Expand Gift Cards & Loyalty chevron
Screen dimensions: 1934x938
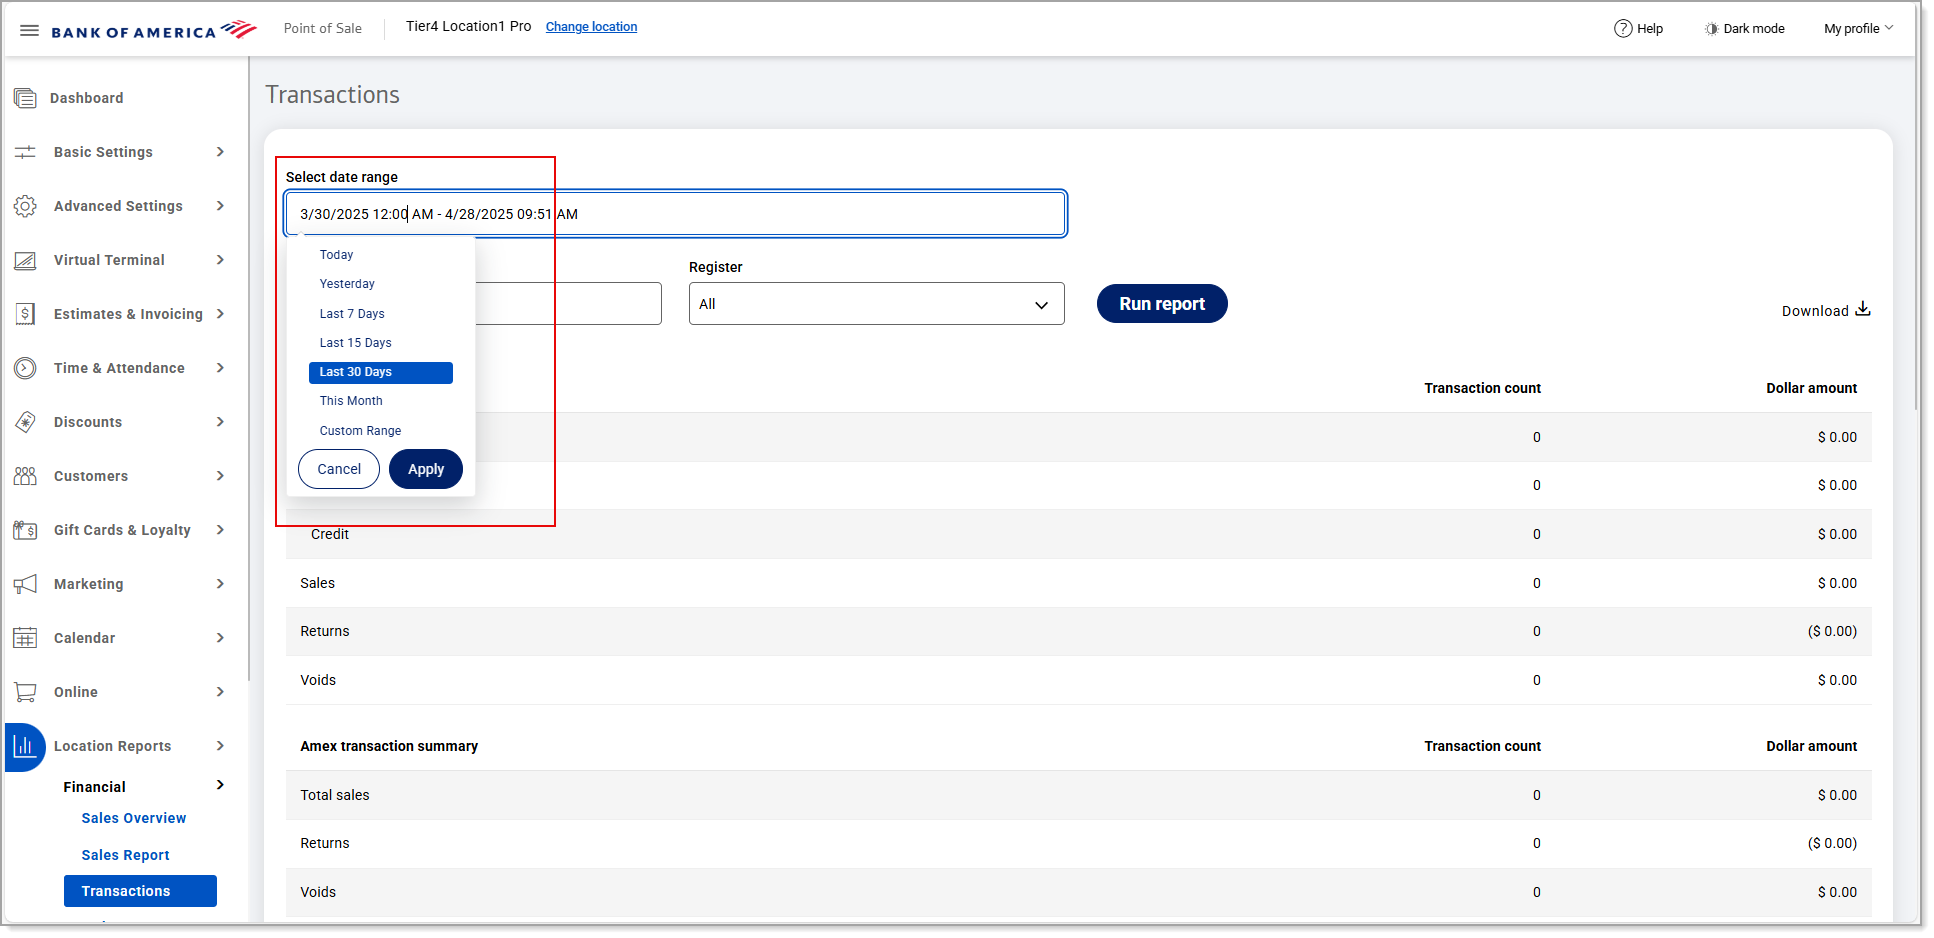[x=220, y=530]
